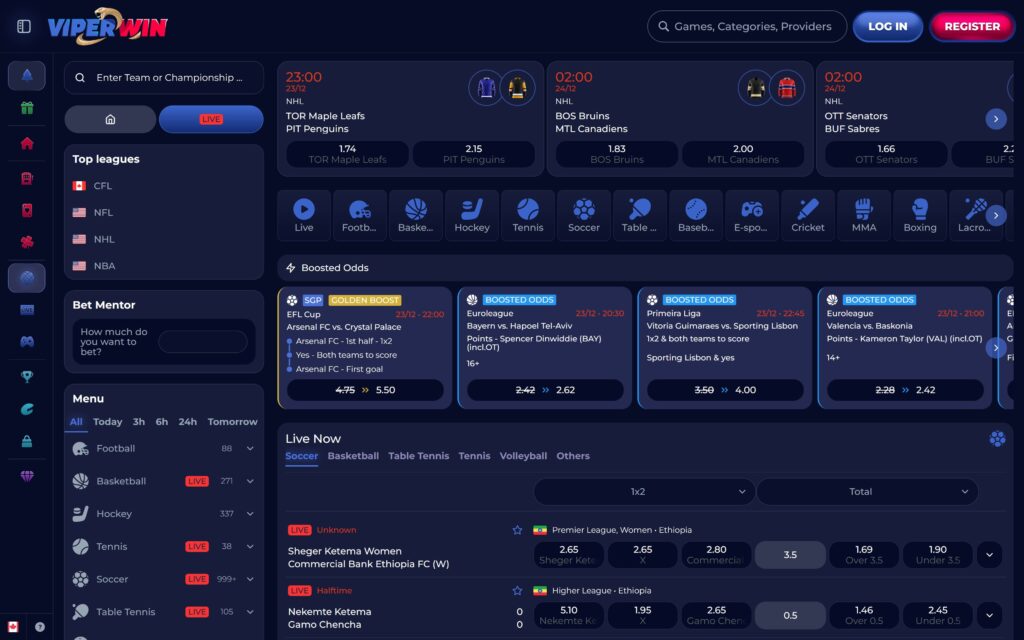Open the gift promotions icon in the sidebar
This screenshot has width=1024, height=640.
[26, 106]
